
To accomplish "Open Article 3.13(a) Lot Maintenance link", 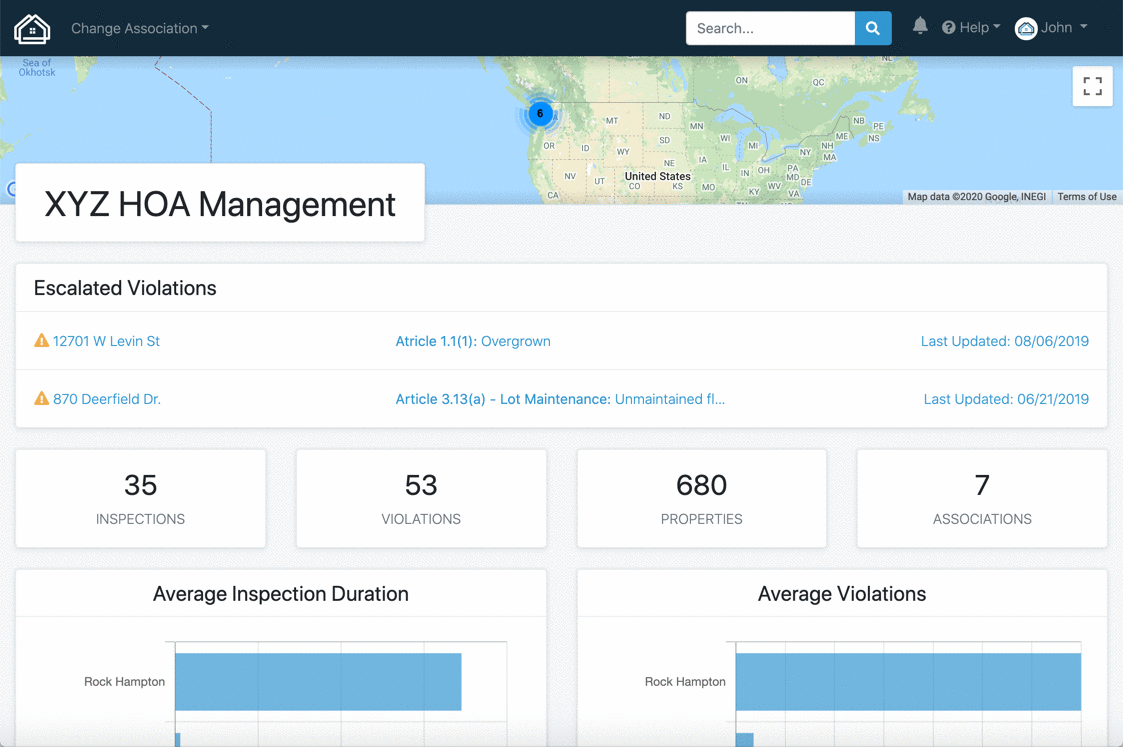I will [560, 399].
